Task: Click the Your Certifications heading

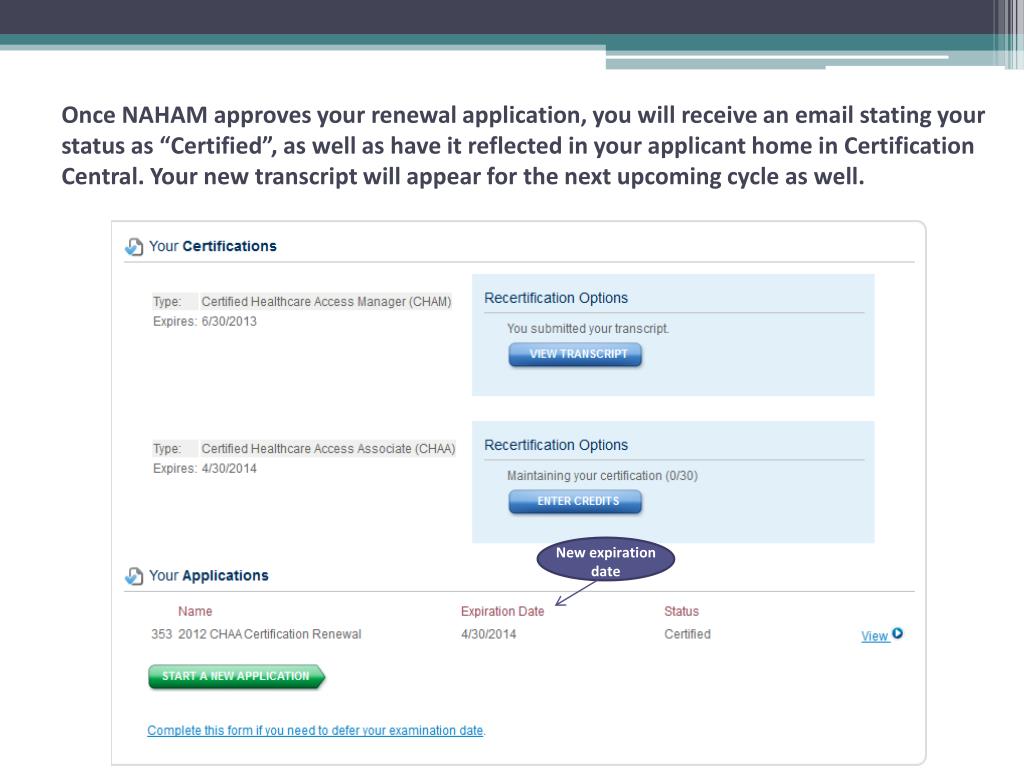Action: click(x=212, y=246)
